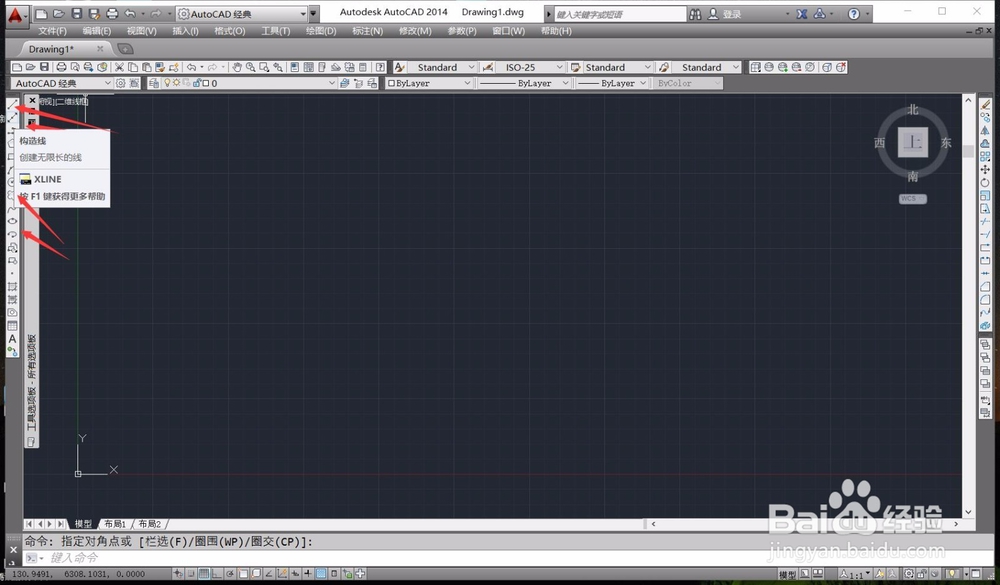
Task: Click the new drawing tab plus button
Action: click(126, 49)
